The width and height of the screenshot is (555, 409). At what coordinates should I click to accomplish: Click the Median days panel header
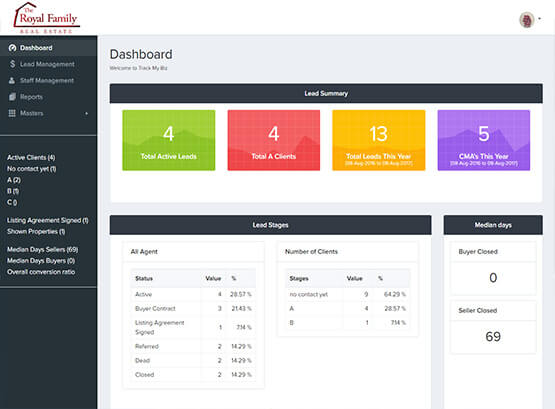click(493, 225)
